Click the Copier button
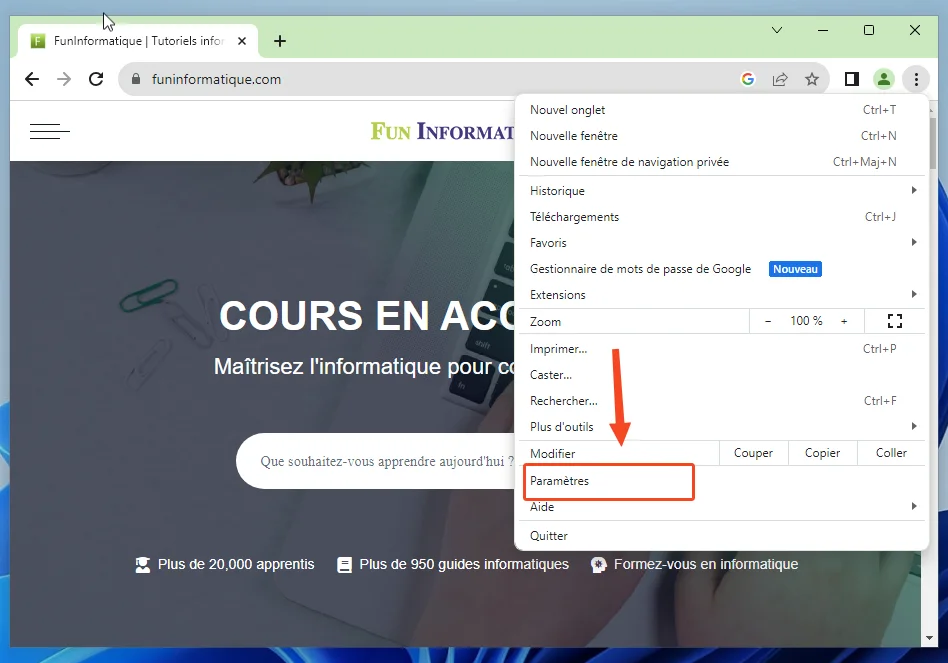Viewport: 948px width, 663px height. (822, 453)
